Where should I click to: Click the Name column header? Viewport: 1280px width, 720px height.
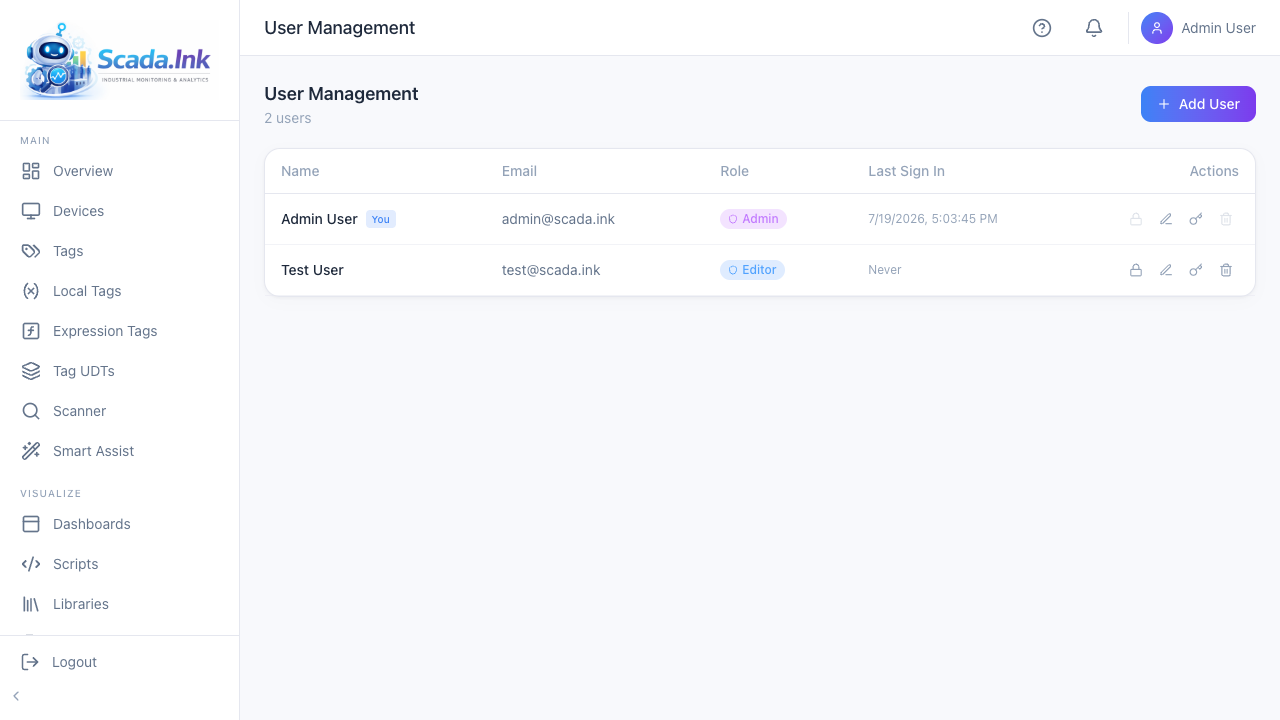point(300,171)
